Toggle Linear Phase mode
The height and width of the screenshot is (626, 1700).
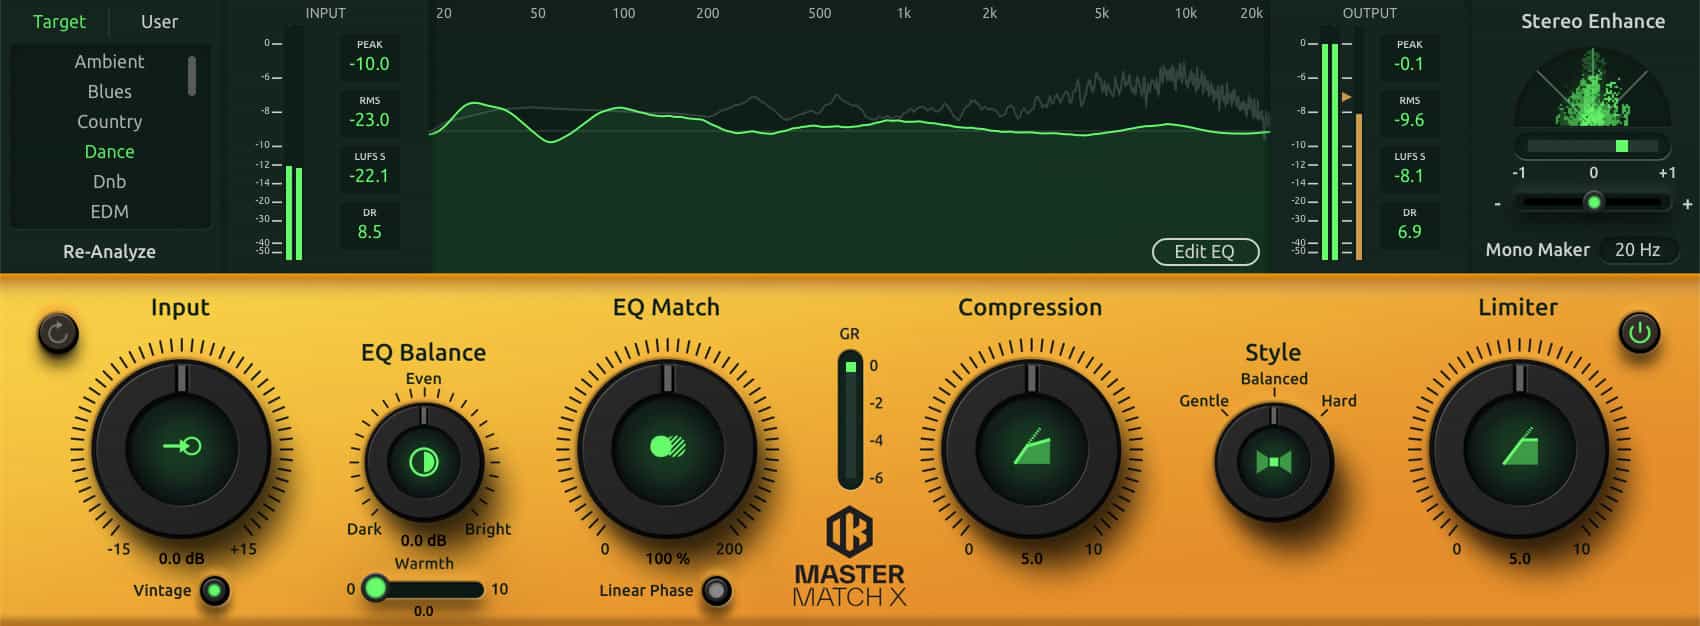pos(716,591)
